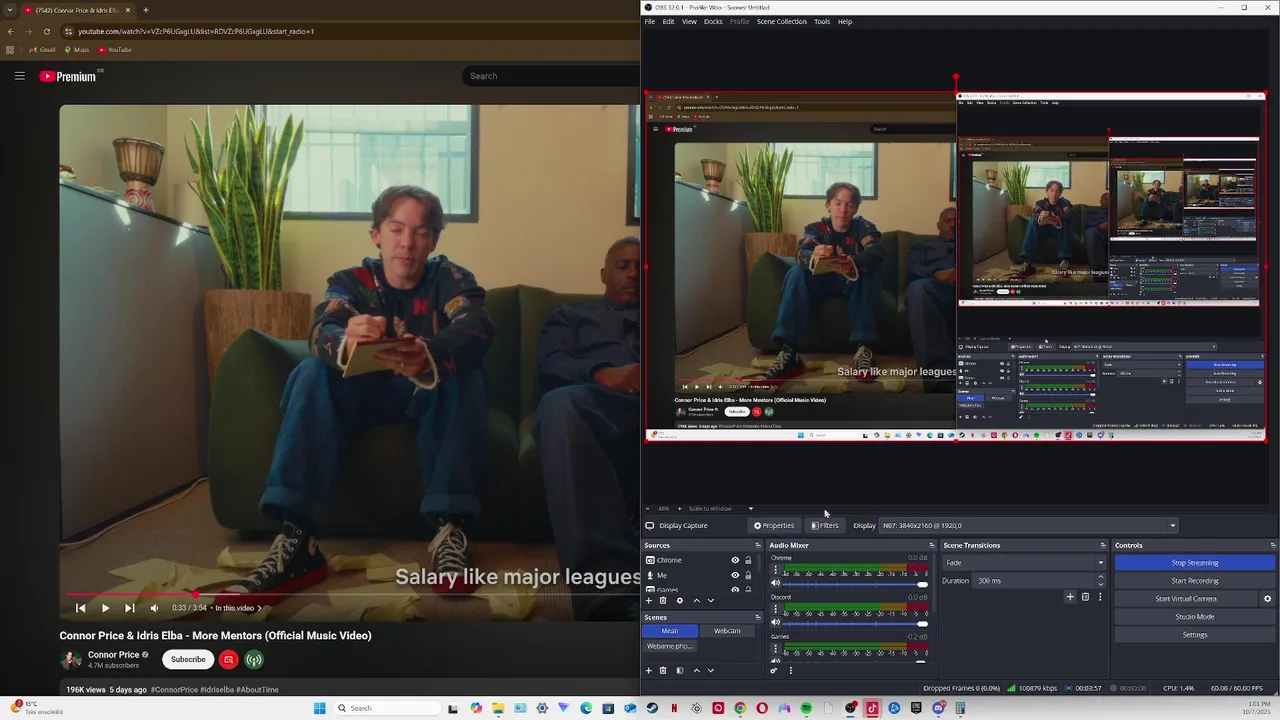1280x720 pixels.
Task: Open Chrome tab search dropdown arrow
Action: point(10,10)
